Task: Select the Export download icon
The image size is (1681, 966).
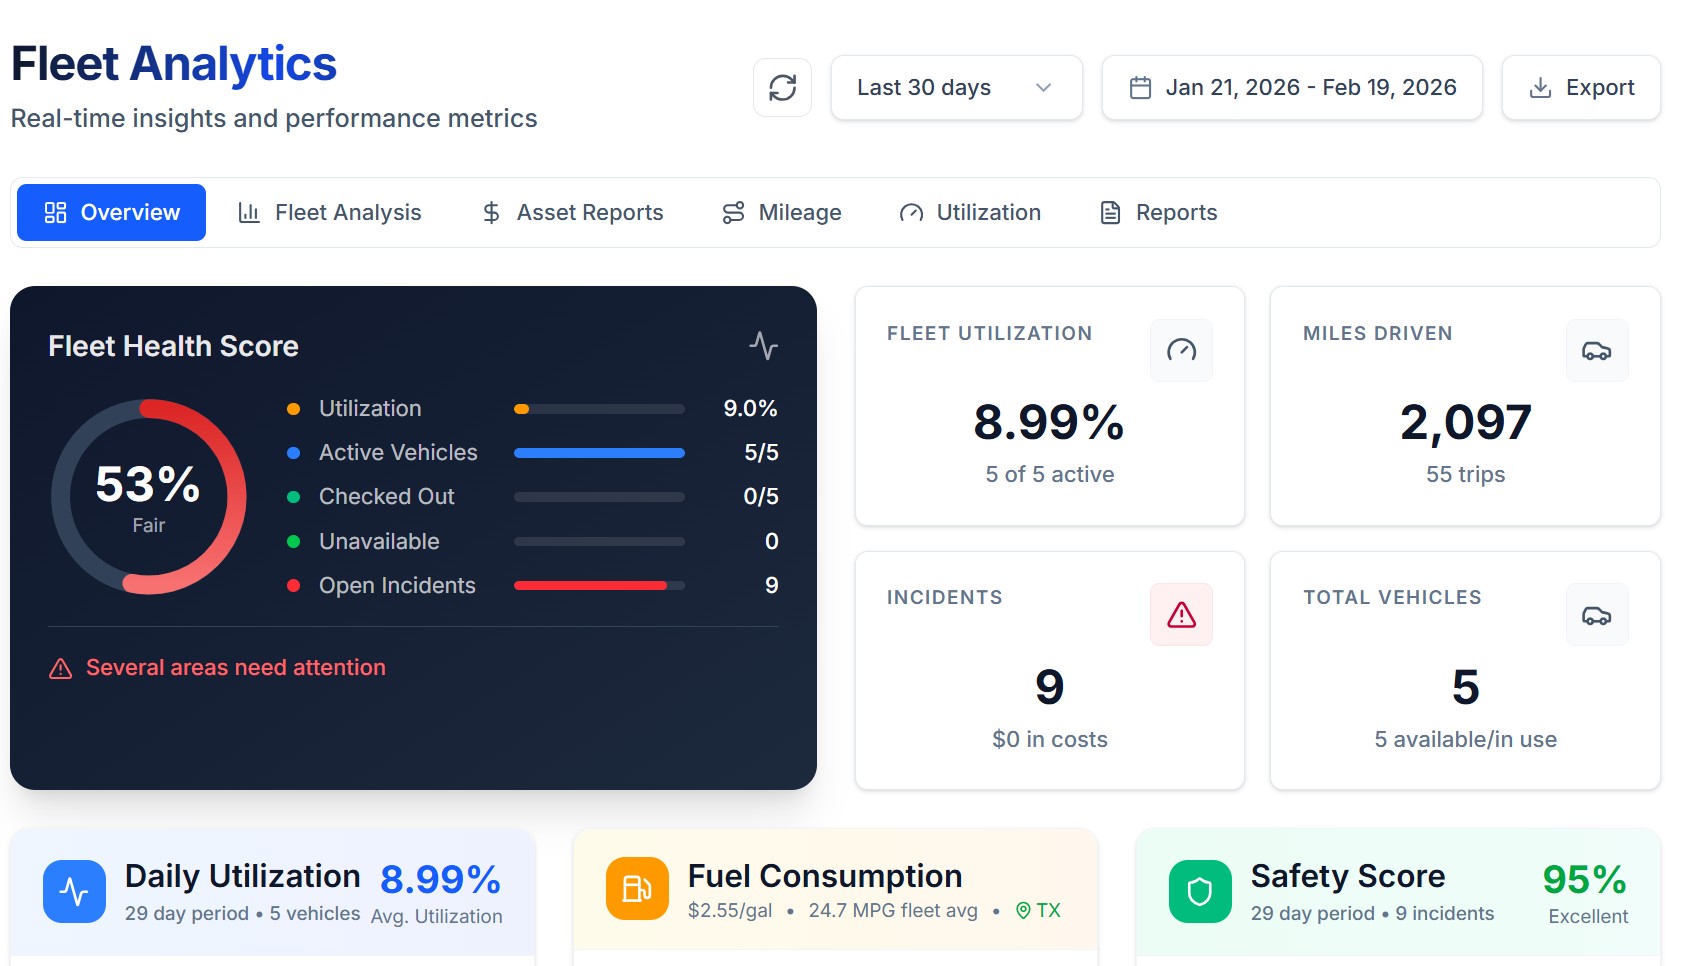Action: (1540, 87)
